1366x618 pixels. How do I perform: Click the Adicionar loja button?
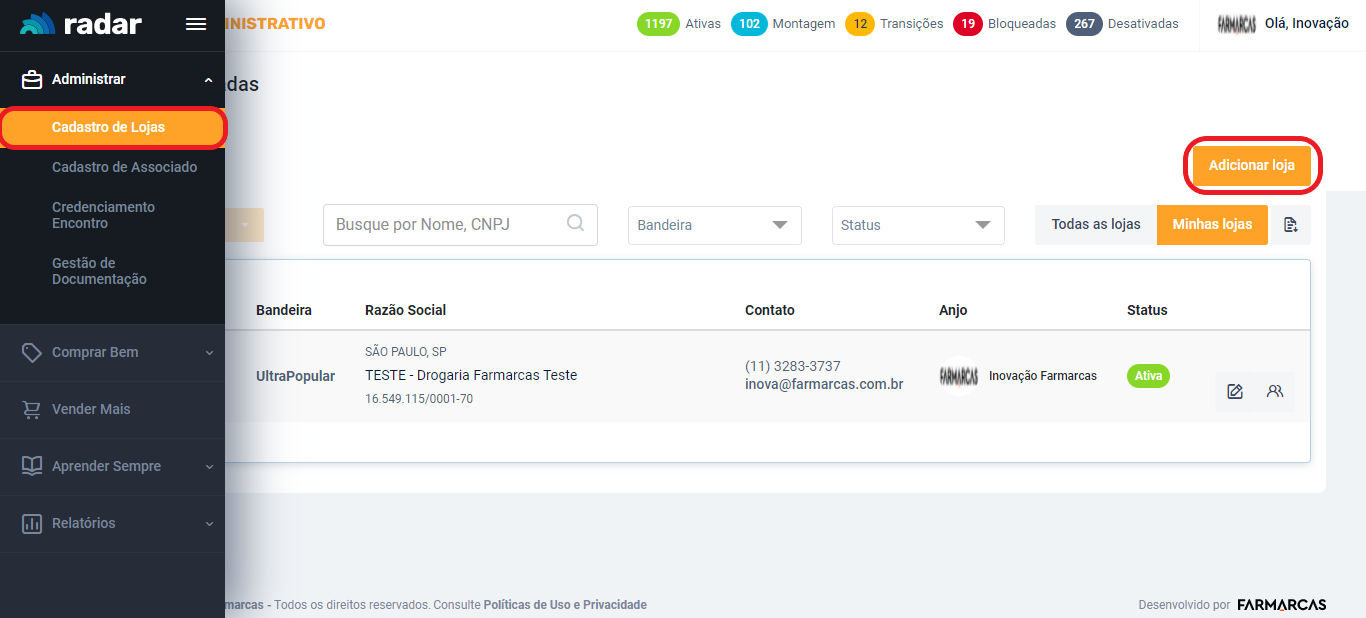[x=1251, y=165]
